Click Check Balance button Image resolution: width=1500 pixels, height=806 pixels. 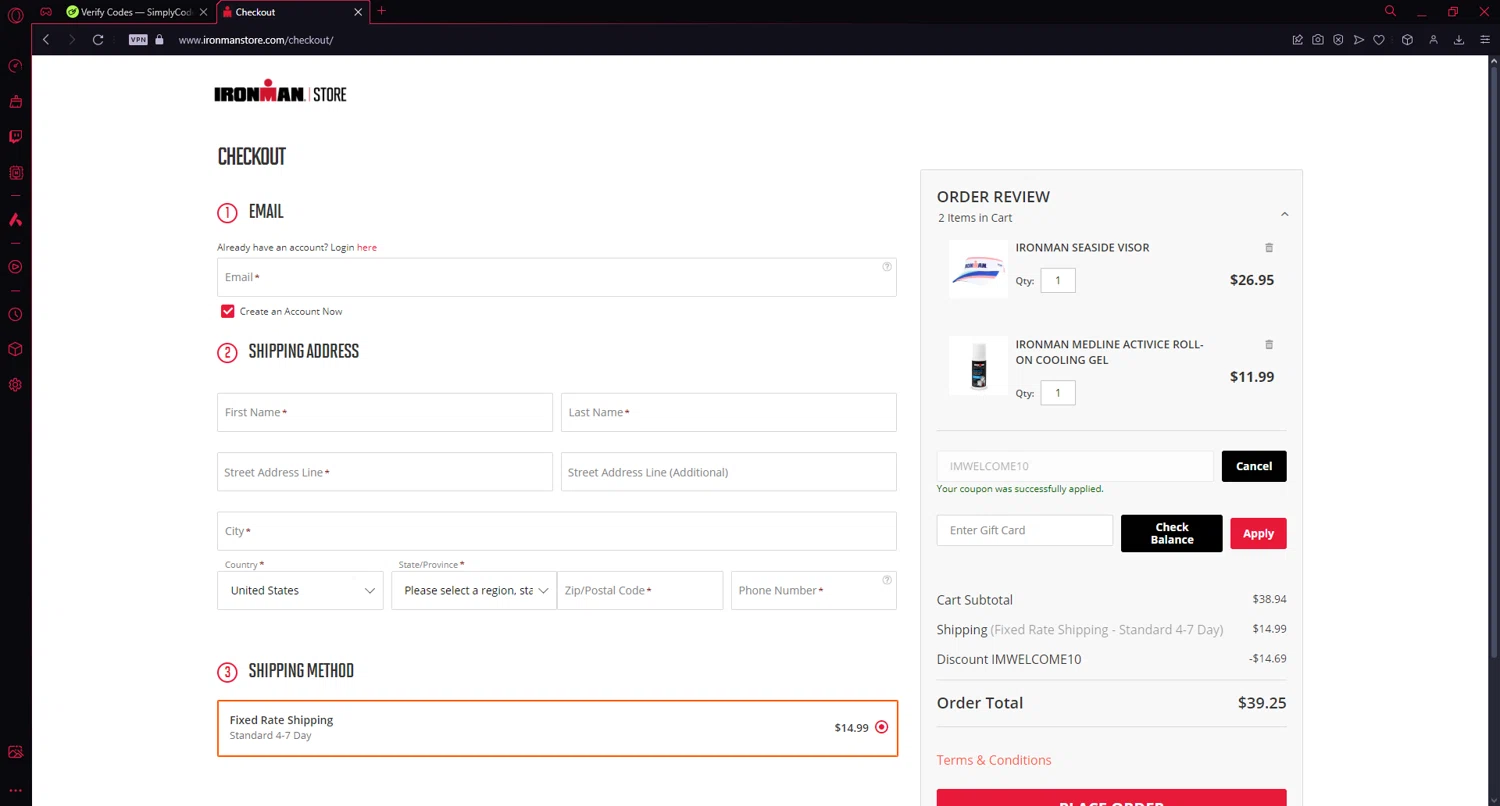tap(1172, 533)
